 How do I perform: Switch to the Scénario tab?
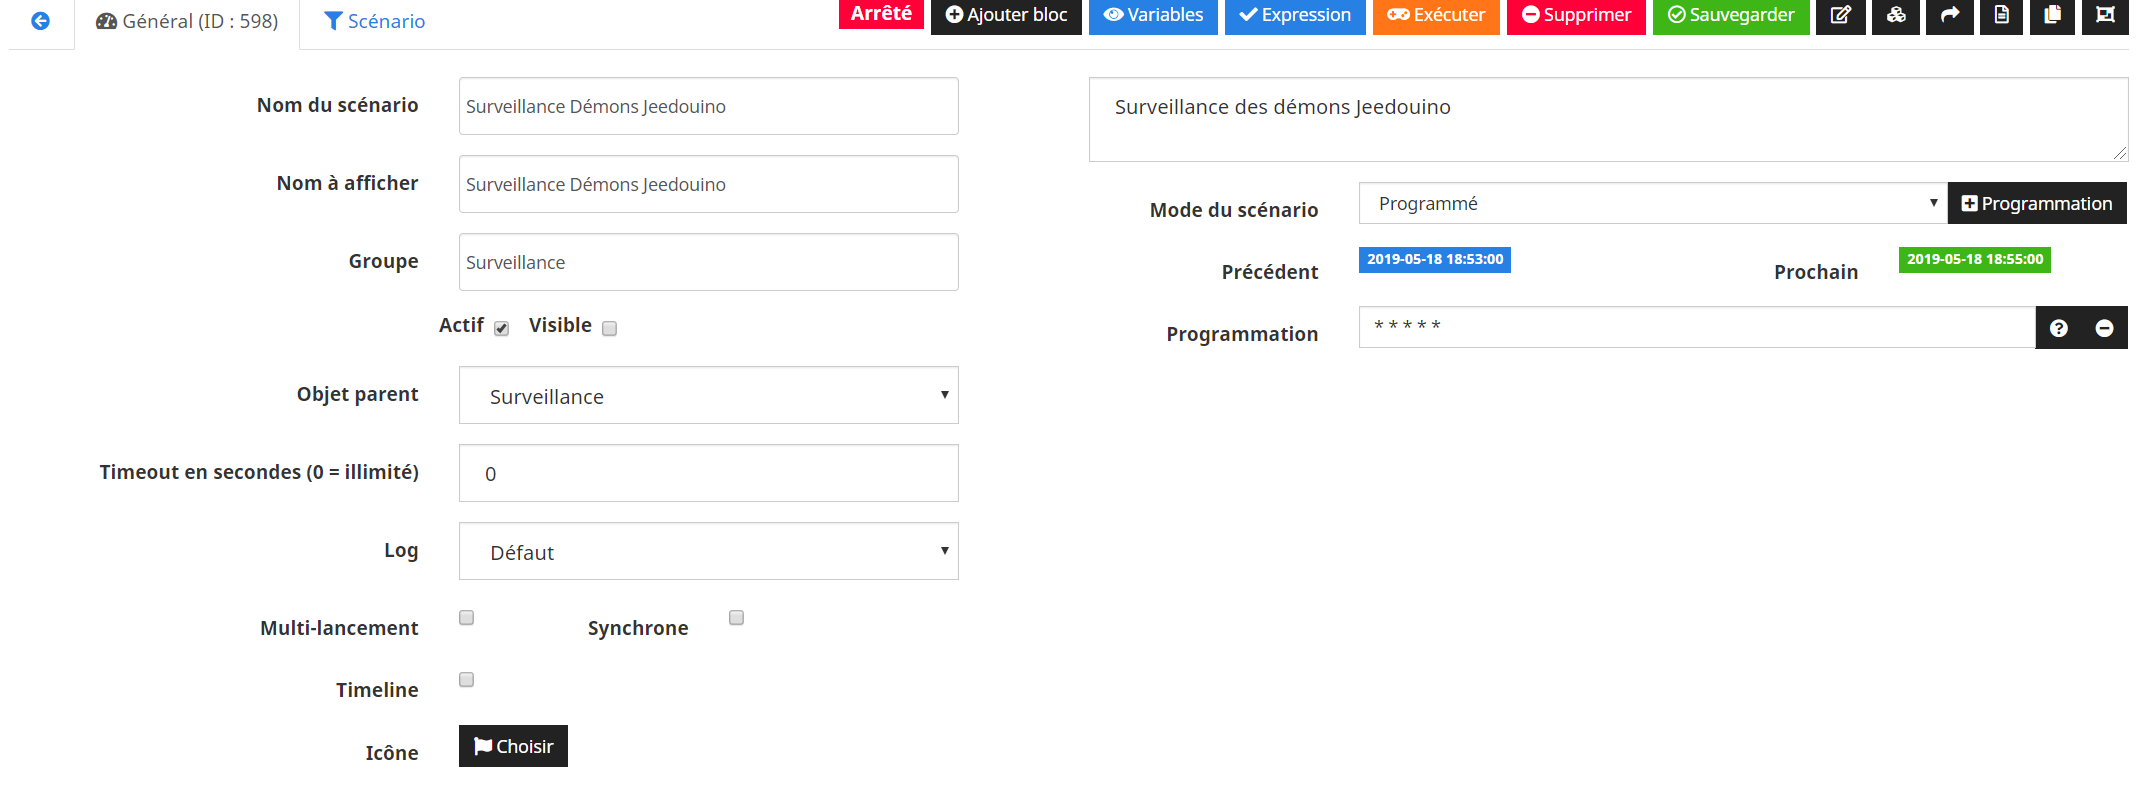tap(375, 21)
